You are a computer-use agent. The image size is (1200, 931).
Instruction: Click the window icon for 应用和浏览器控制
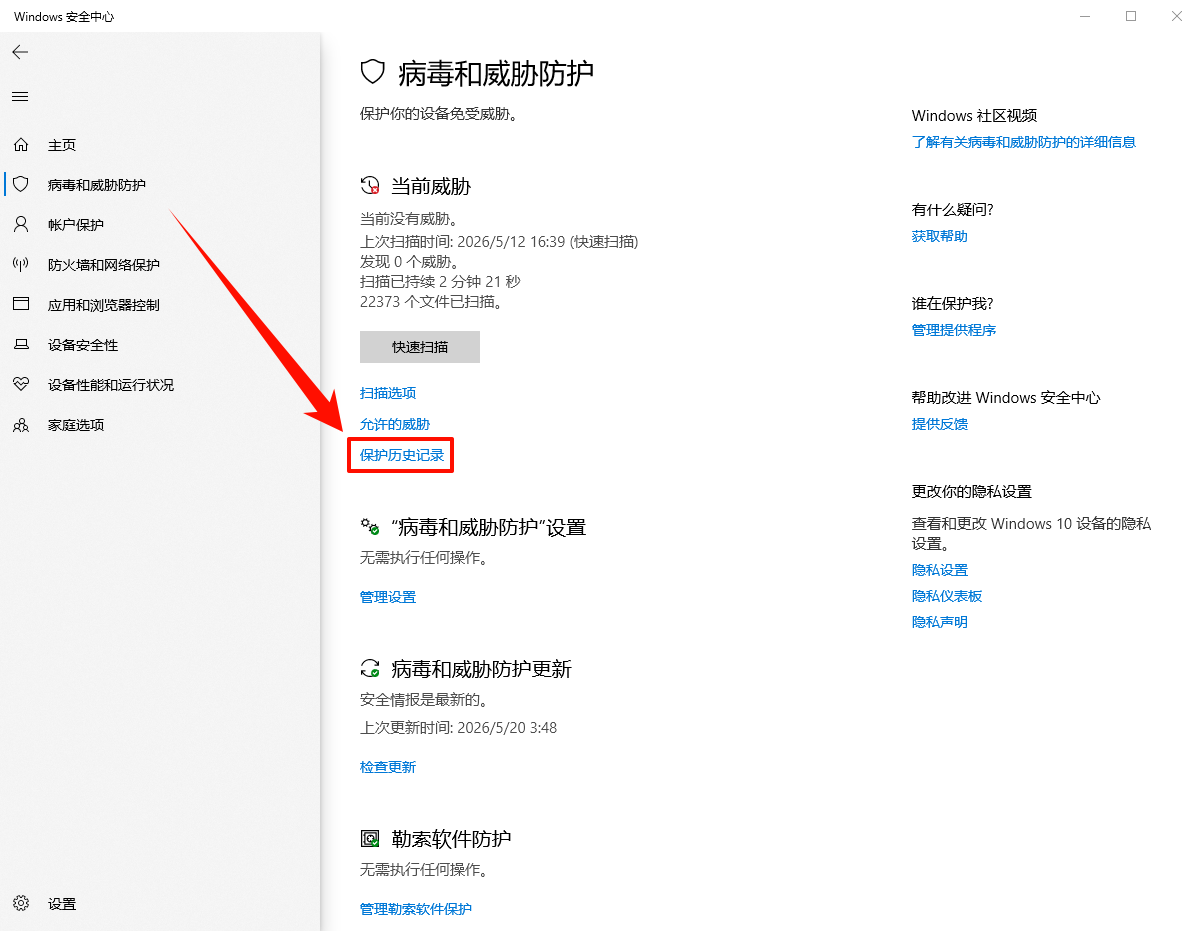click(21, 304)
